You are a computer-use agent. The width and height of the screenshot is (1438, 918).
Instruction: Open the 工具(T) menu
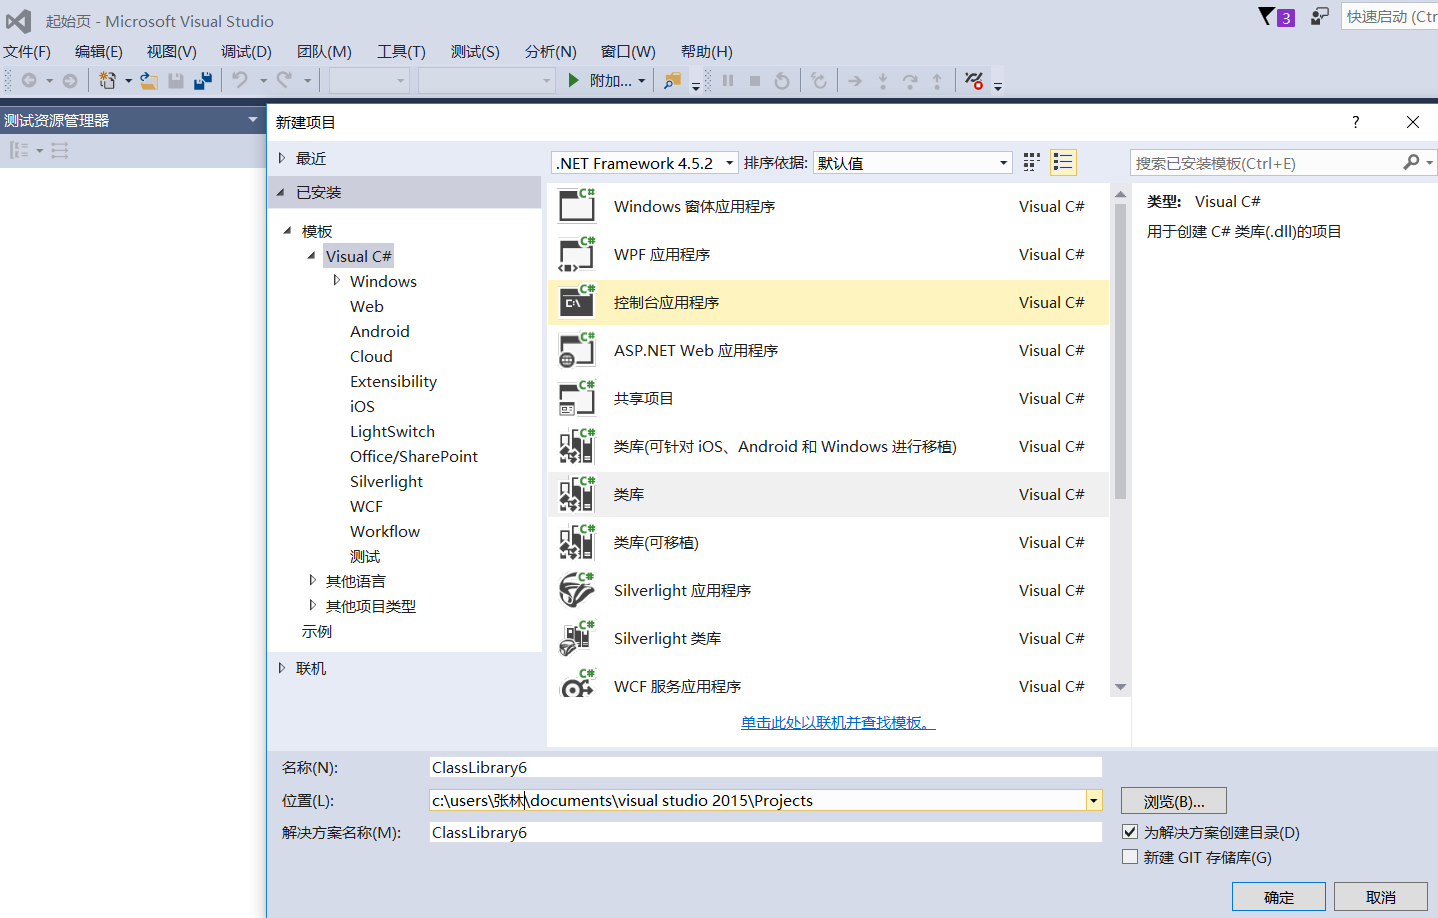click(x=401, y=51)
